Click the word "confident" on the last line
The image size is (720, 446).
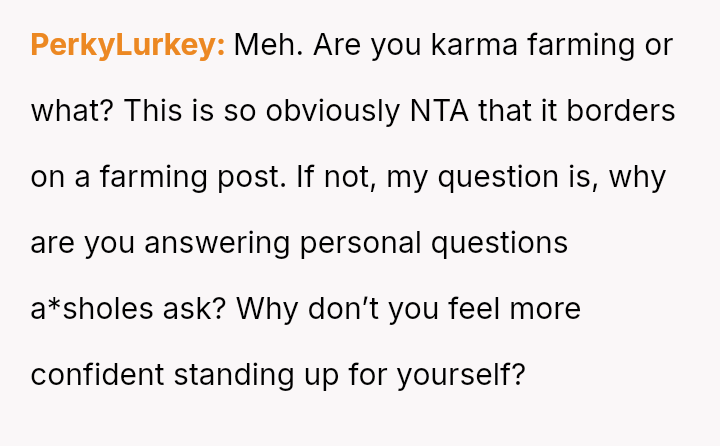pos(97,375)
